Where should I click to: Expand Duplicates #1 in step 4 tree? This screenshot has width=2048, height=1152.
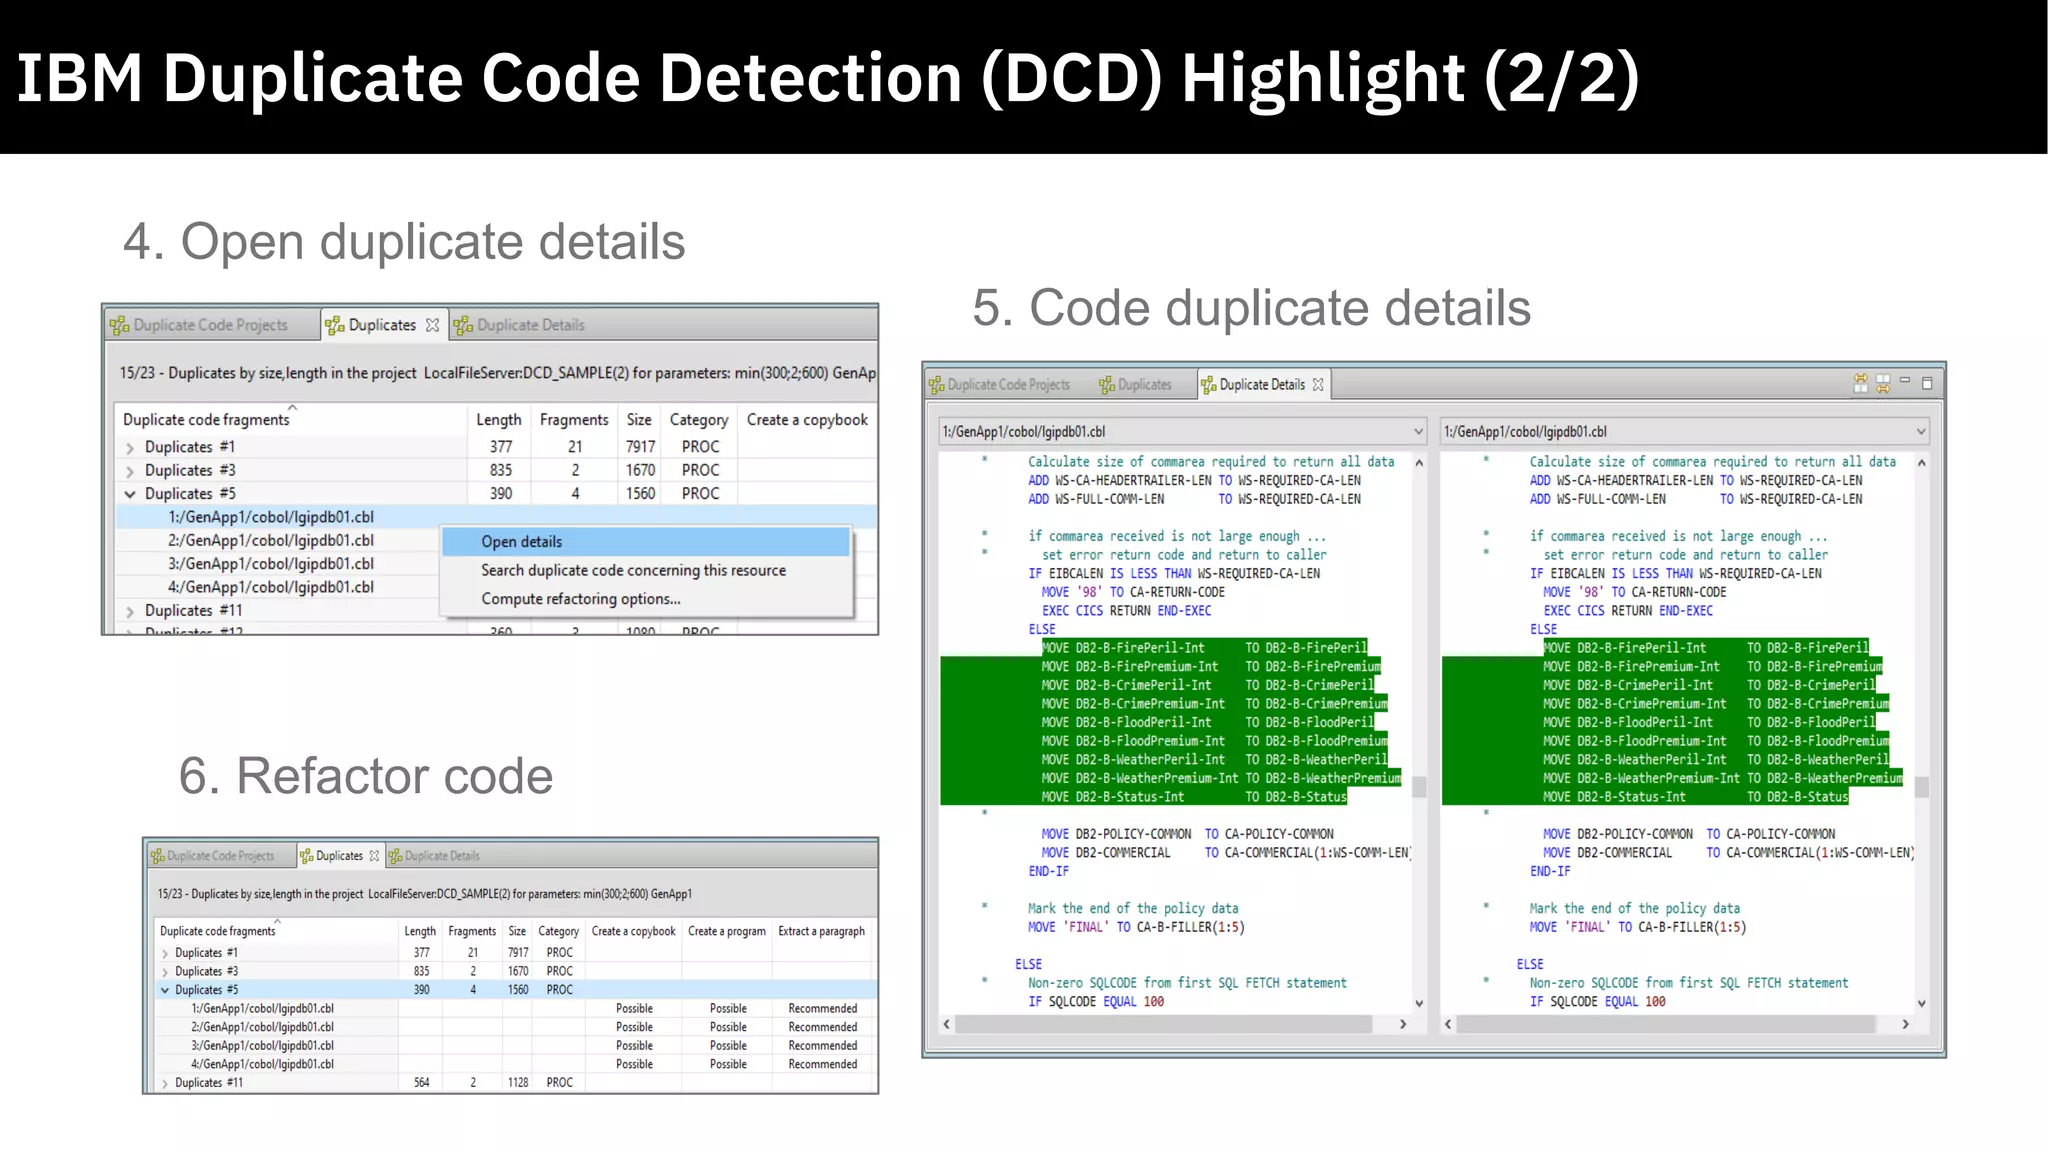click(130, 448)
